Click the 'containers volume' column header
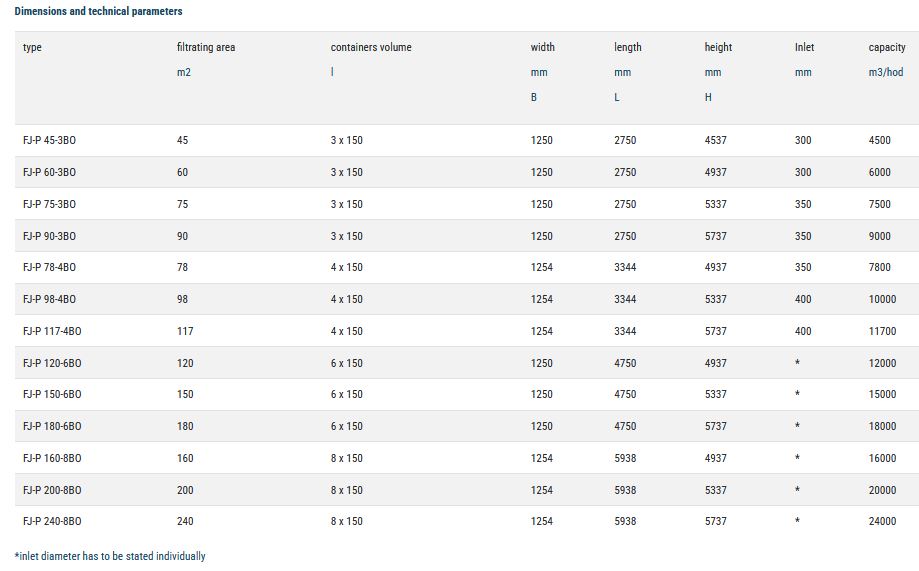Screen dimensions: 919x571 click(x=371, y=47)
